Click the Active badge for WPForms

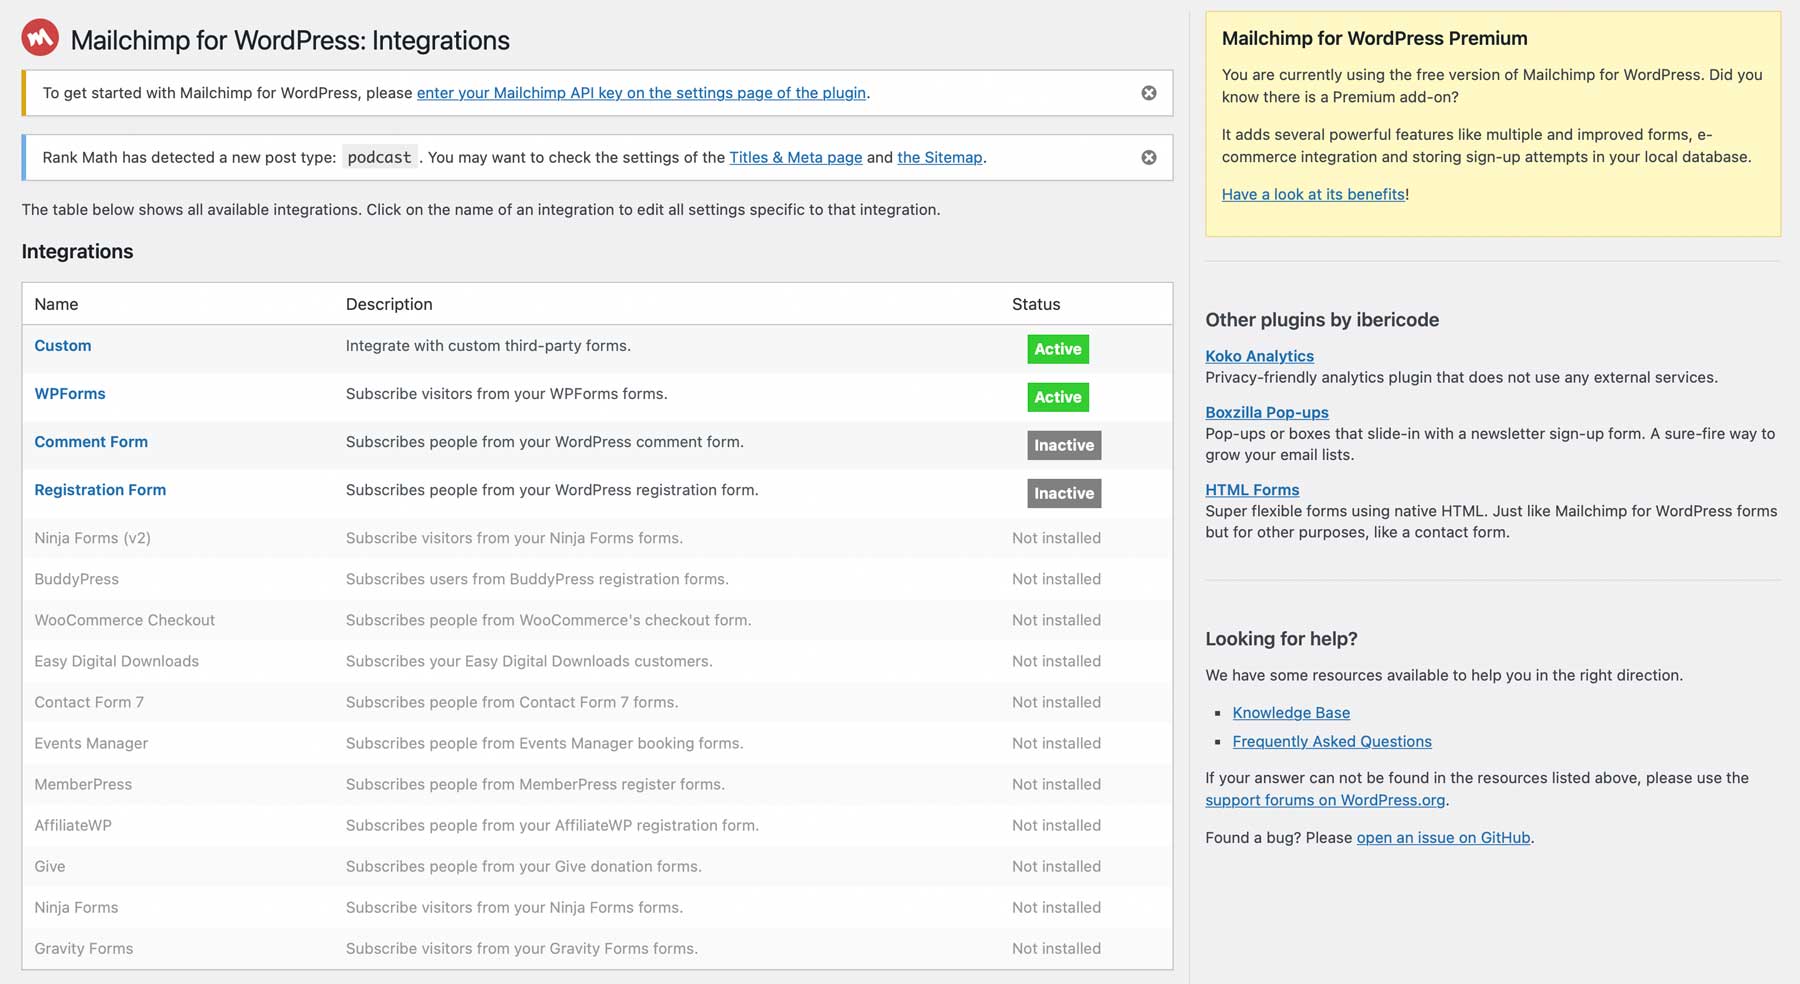point(1058,397)
